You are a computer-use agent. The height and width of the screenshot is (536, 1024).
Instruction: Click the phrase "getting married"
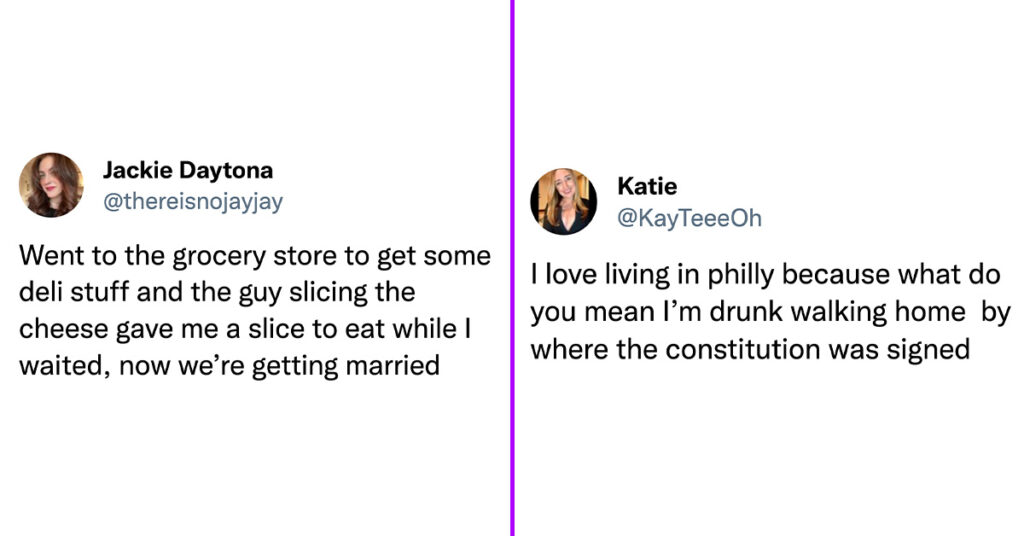click(345, 366)
